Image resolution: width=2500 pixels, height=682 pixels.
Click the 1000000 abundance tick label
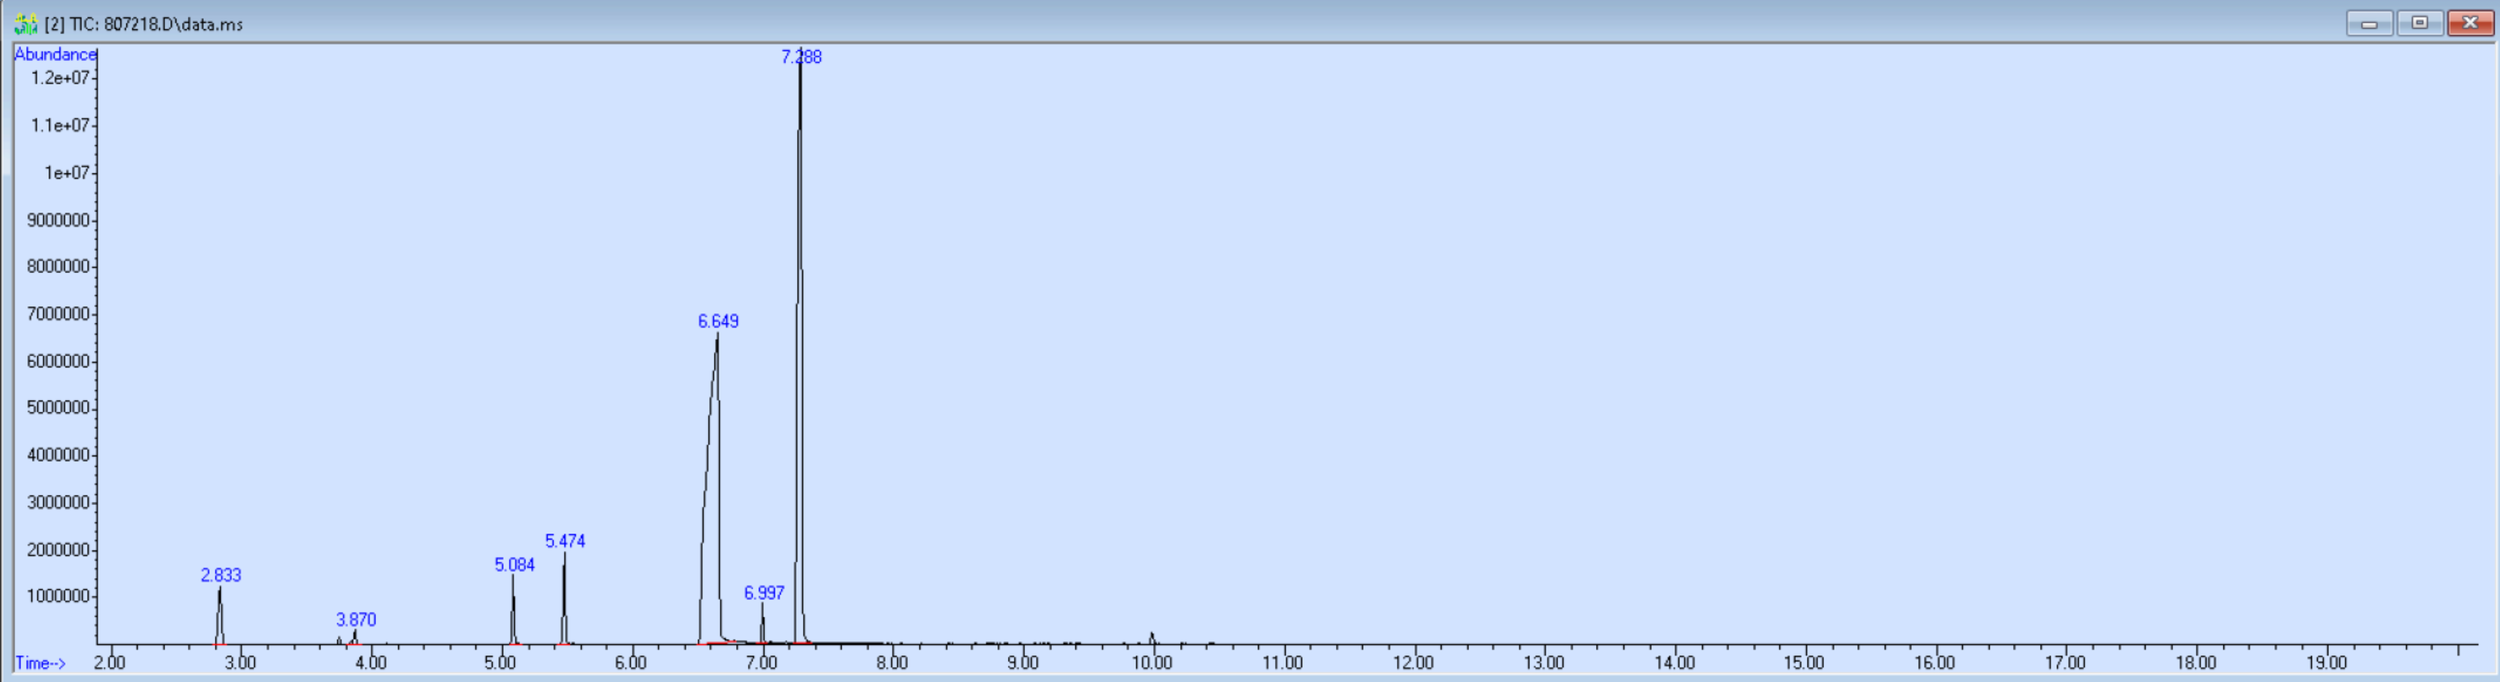pos(58,596)
